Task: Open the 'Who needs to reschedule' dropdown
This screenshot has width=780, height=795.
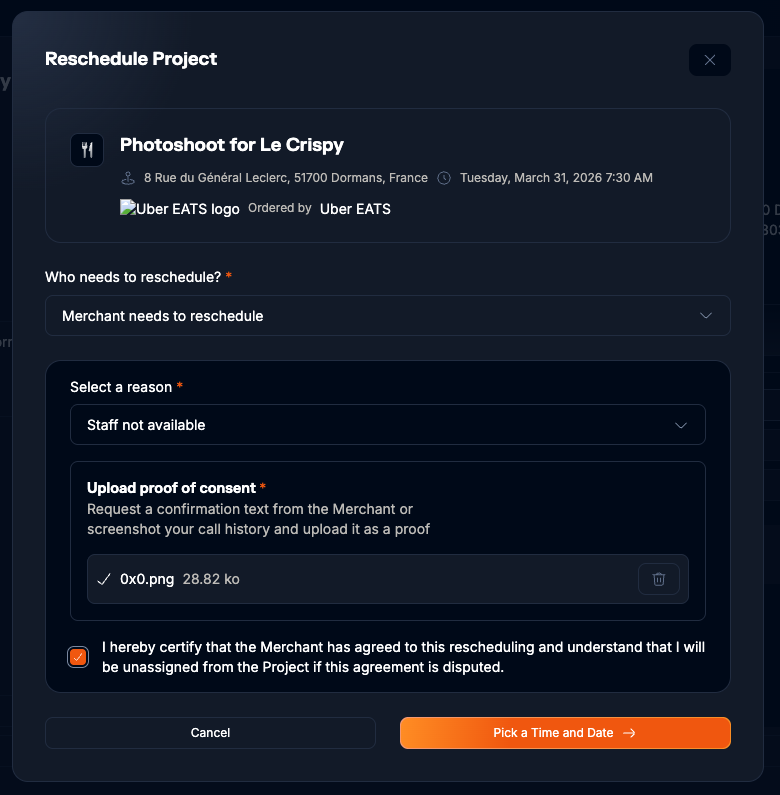Action: [387, 316]
